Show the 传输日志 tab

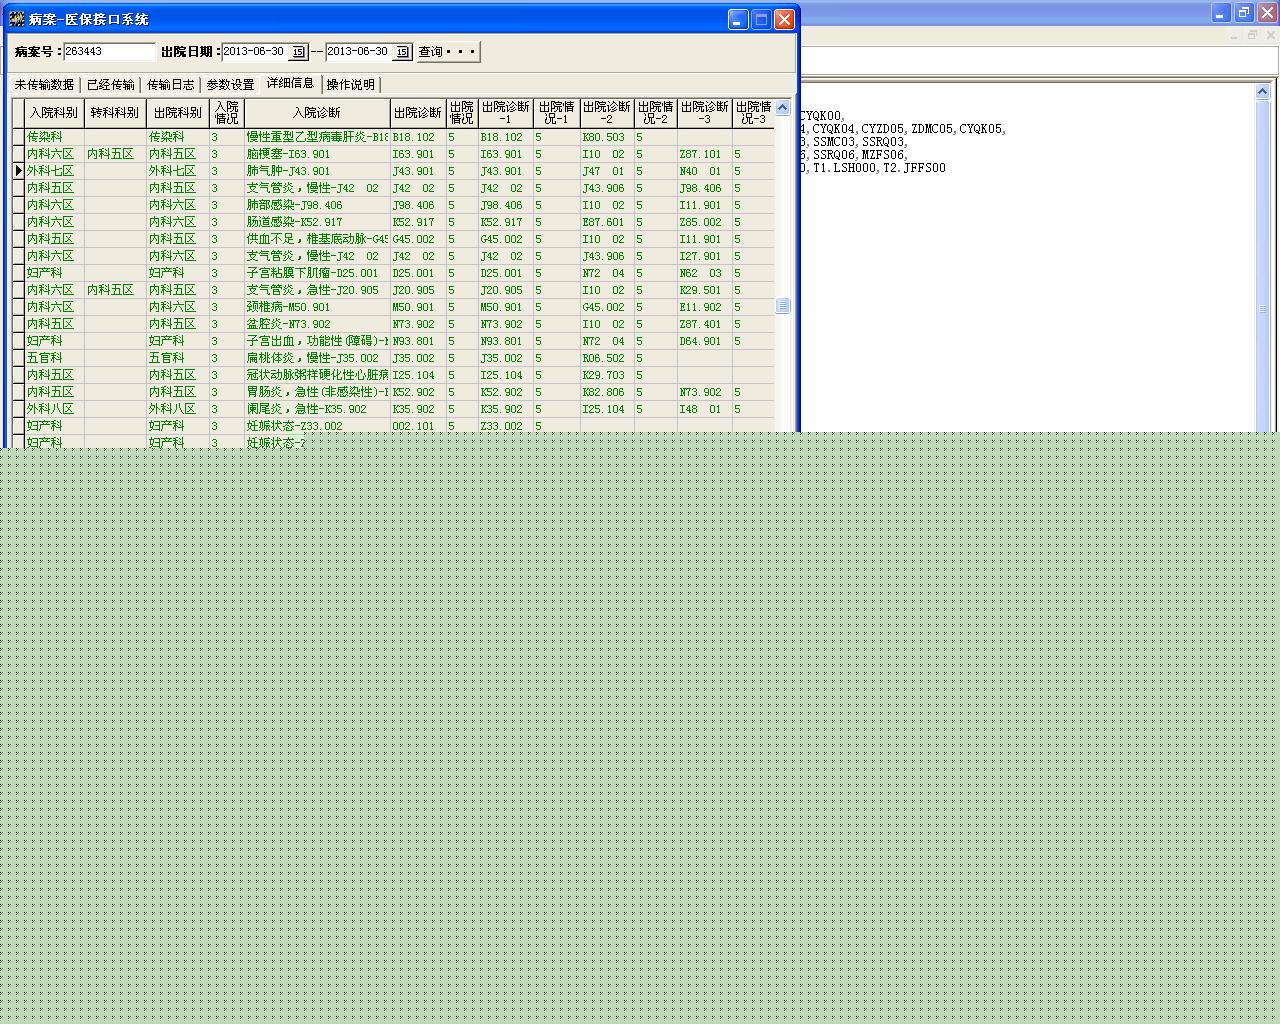pos(171,85)
